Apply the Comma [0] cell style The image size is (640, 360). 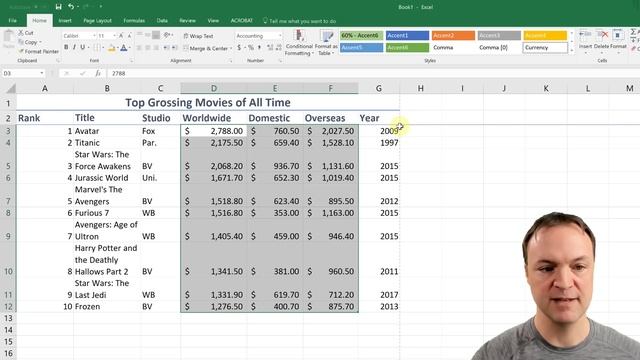(x=499, y=48)
